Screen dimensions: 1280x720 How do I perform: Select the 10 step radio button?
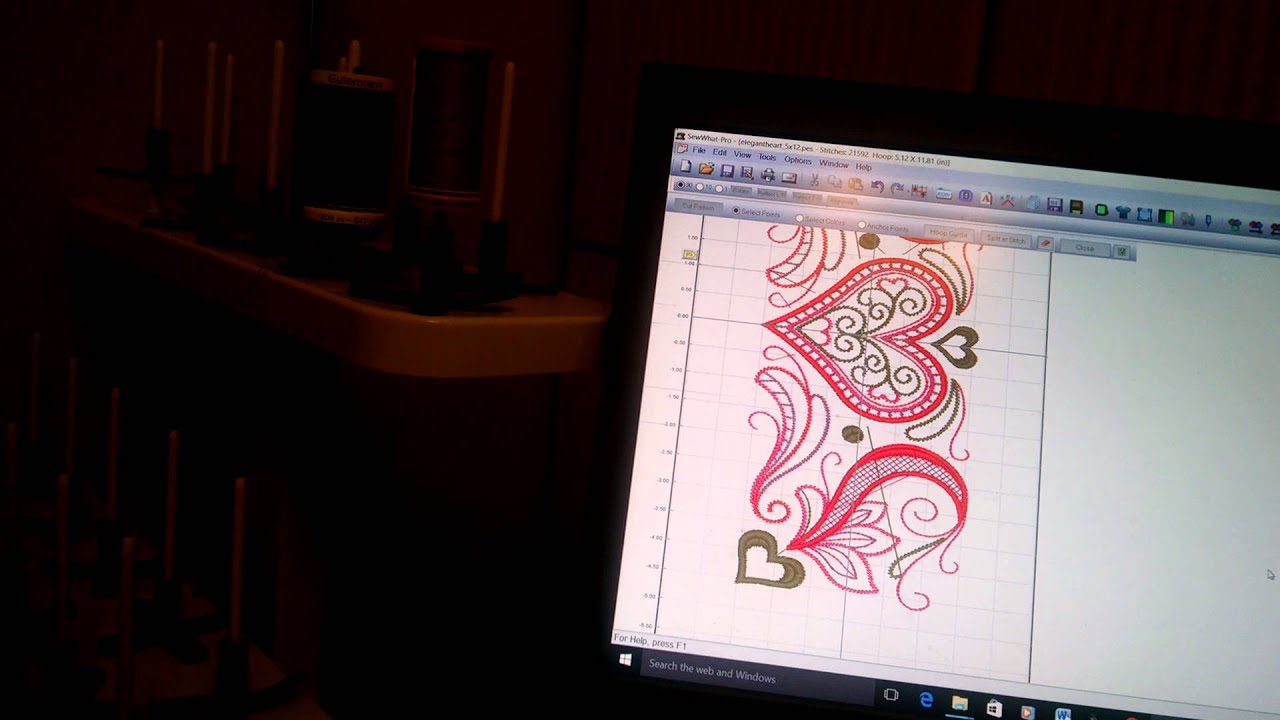click(x=700, y=187)
